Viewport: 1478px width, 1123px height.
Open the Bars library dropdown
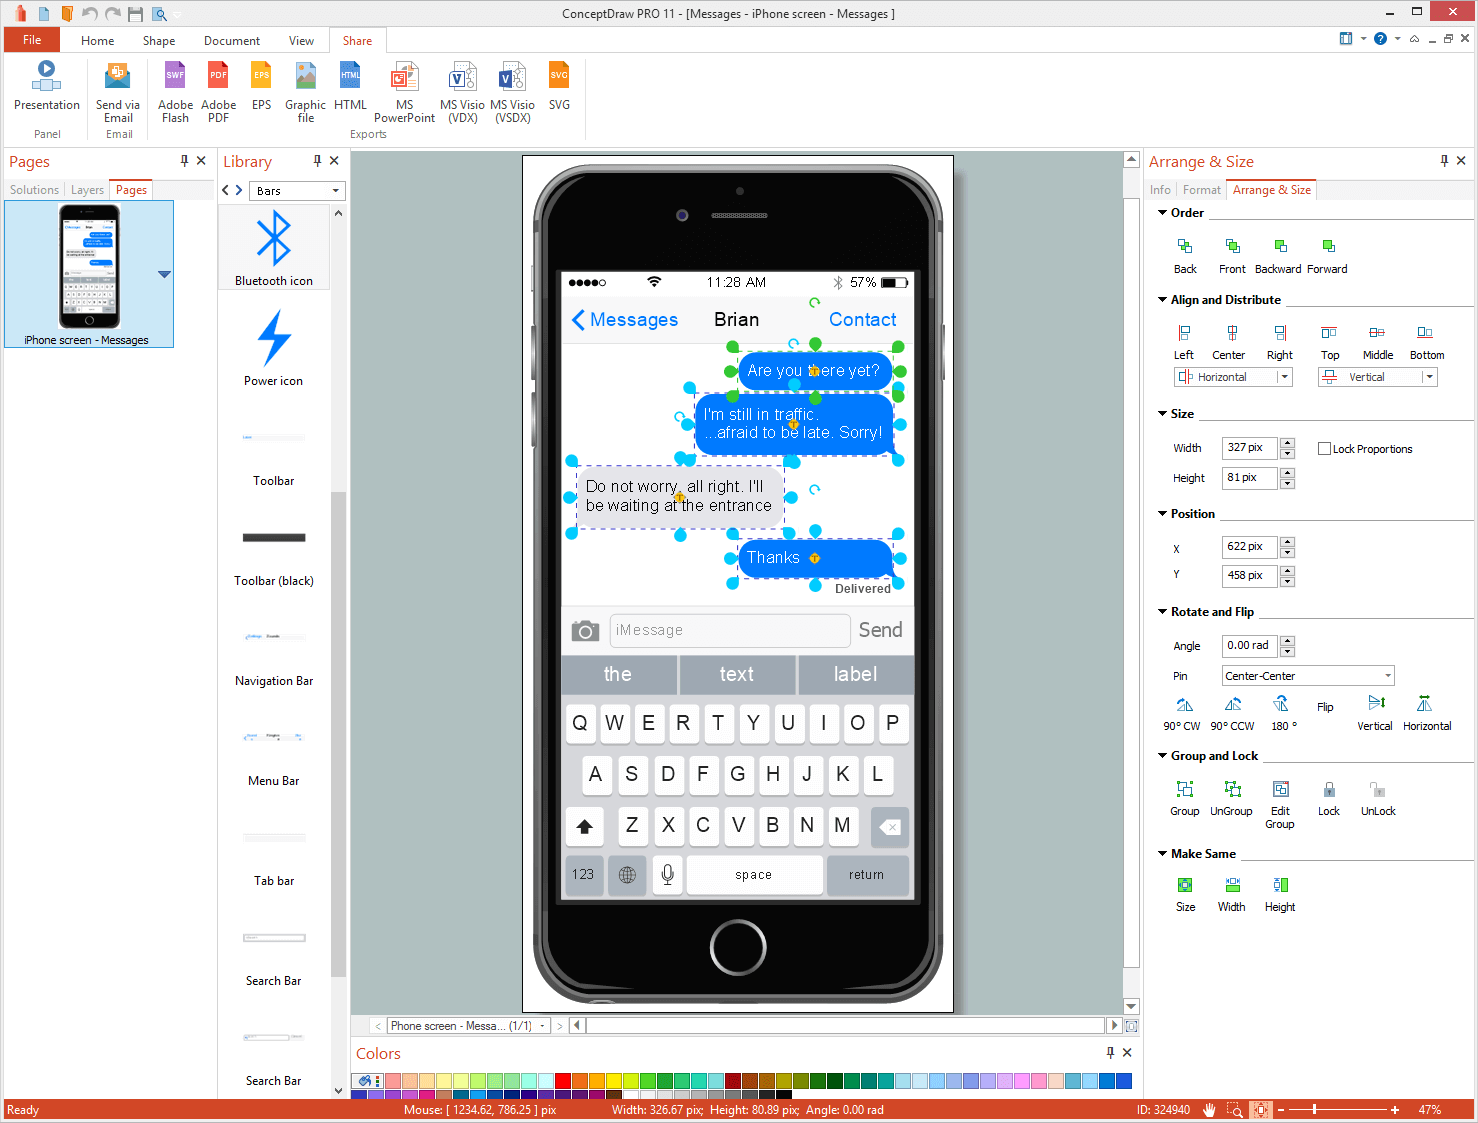click(335, 191)
